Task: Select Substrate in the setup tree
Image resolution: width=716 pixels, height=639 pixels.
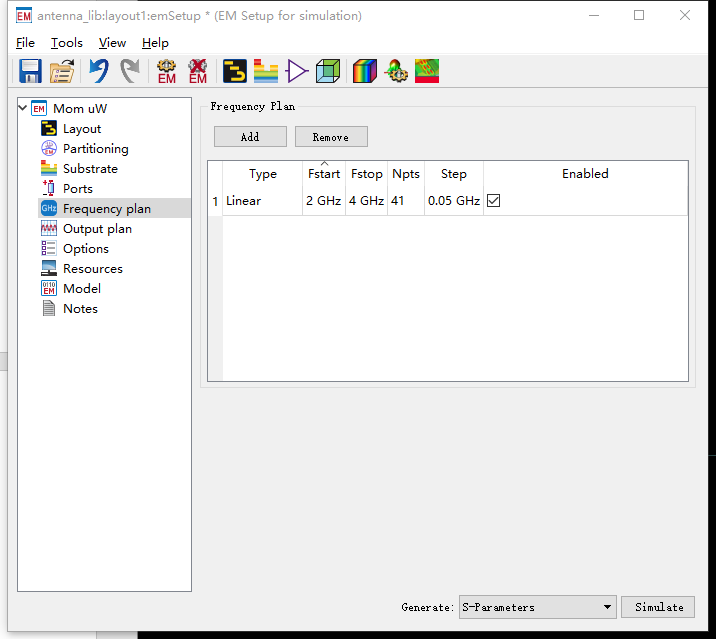Action: coord(90,169)
